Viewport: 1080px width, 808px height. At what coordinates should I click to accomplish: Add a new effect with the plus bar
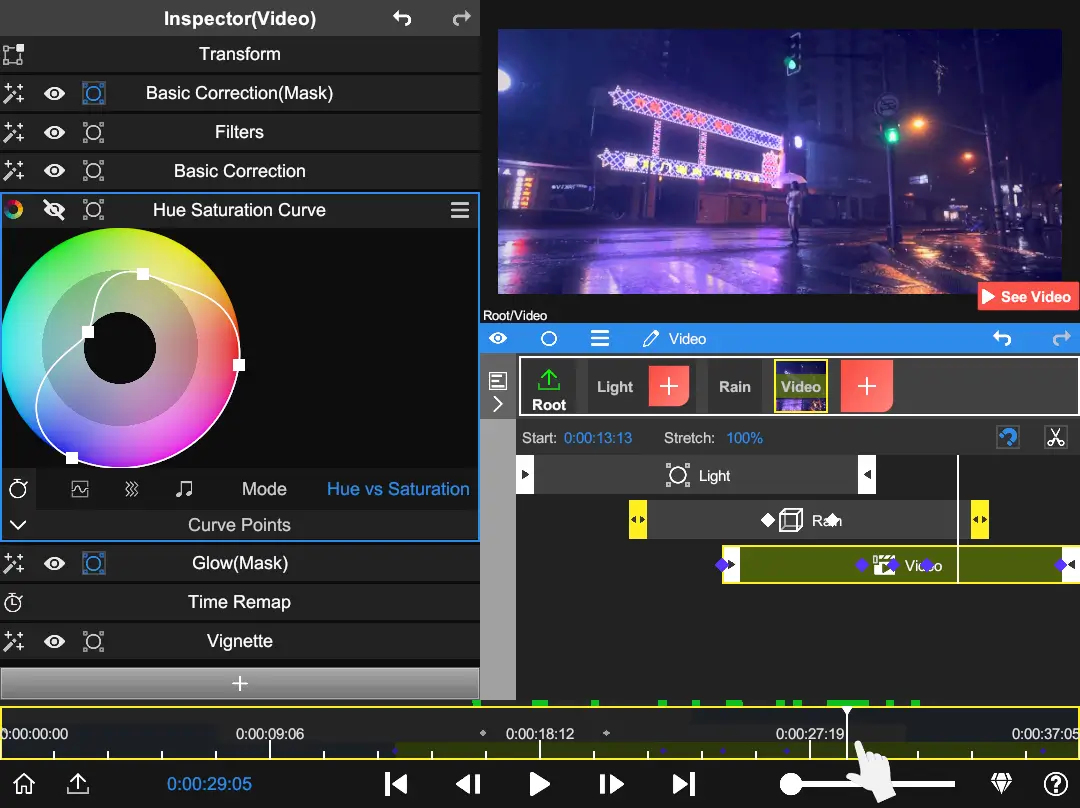(x=240, y=683)
